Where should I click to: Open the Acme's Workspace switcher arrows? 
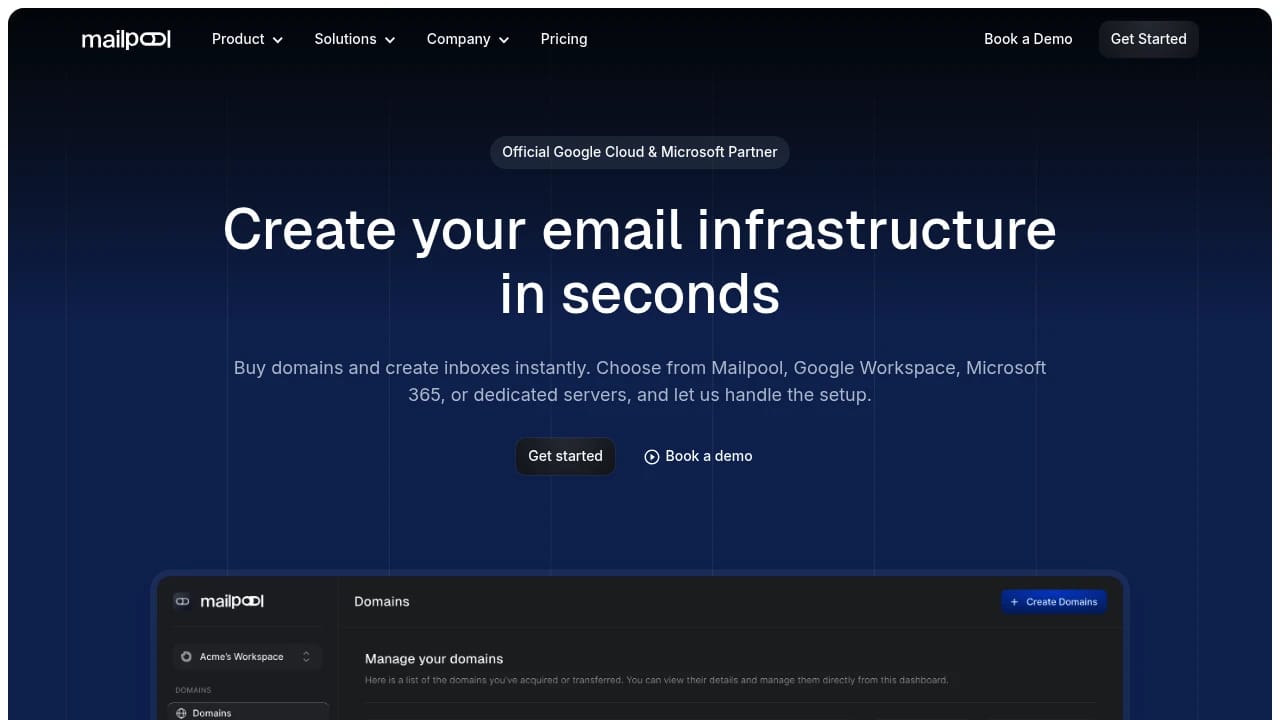306,657
